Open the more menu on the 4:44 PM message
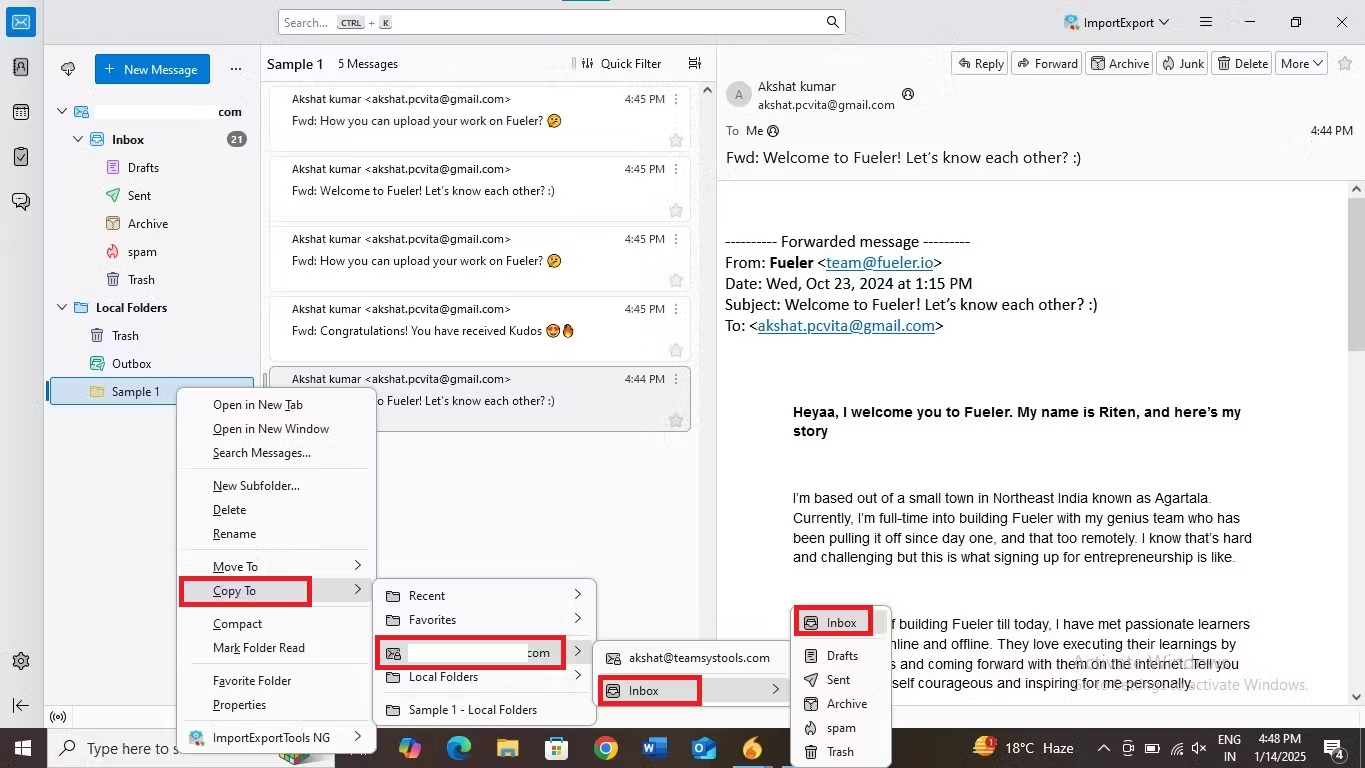Viewport: 1365px width, 768px height. (x=676, y=379)
